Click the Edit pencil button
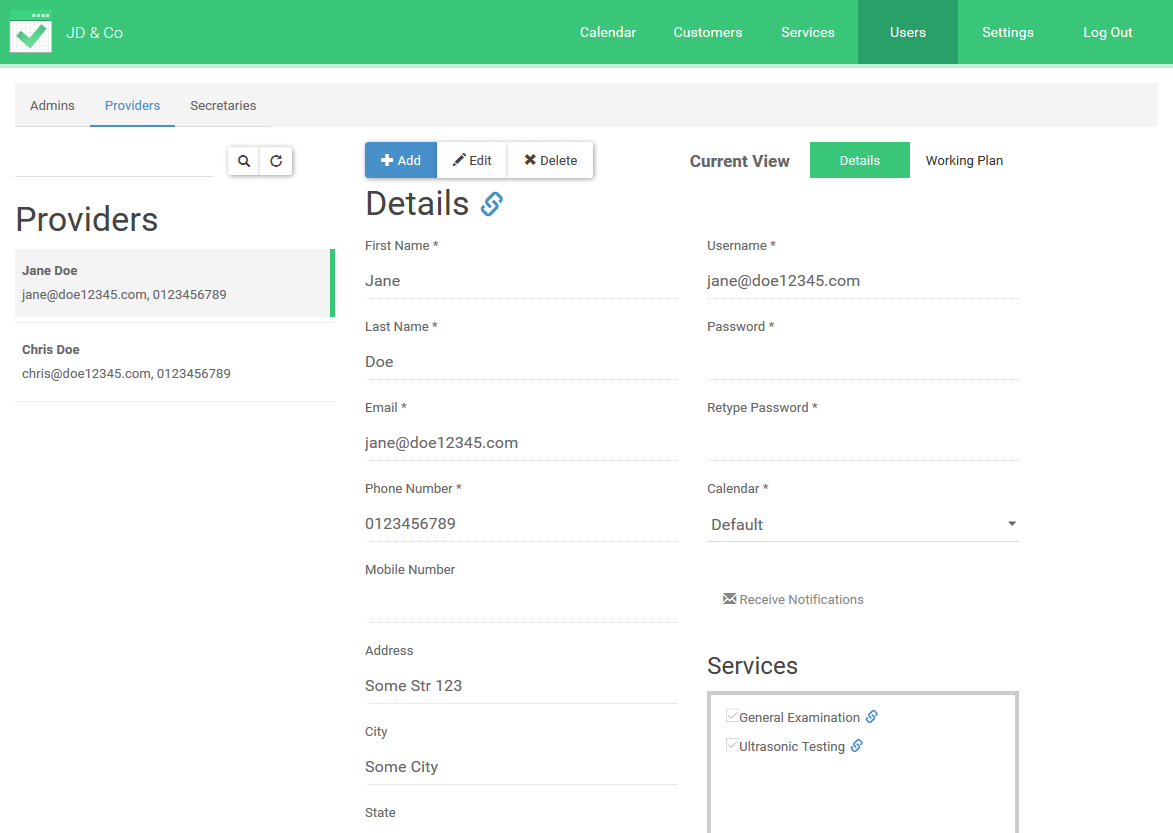The image size is (1173, 833). click(x=472, y=160)
